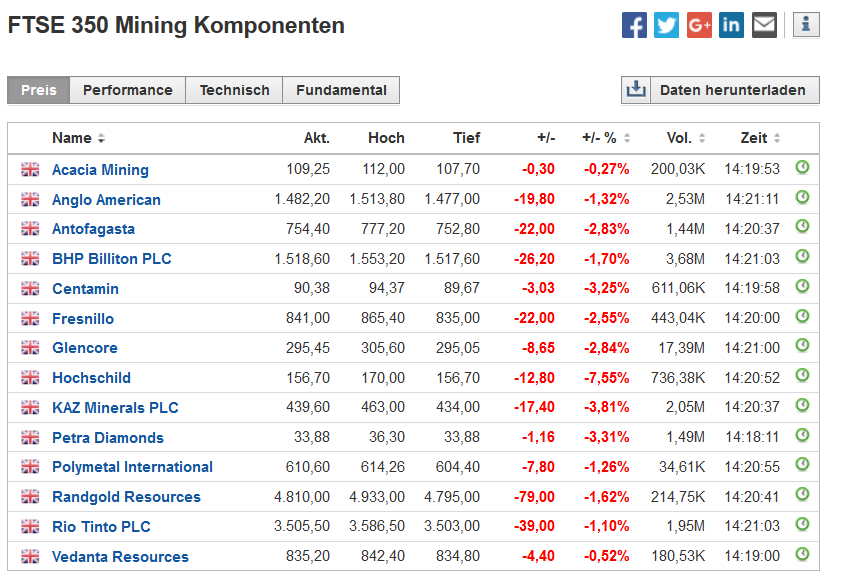This screenshot has height=576, width=843.
Task: Click the clock icon for Acacia Mining
Action: coord(802,168)
